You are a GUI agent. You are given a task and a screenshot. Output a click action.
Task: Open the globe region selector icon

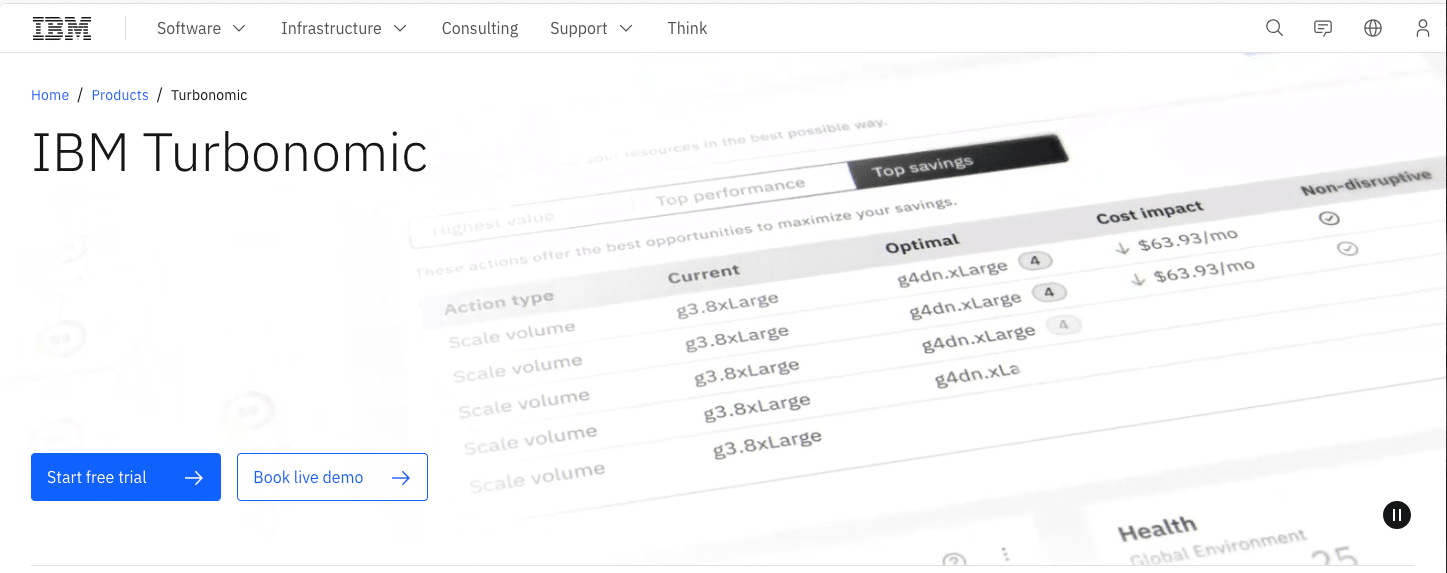click(1373, 28)
